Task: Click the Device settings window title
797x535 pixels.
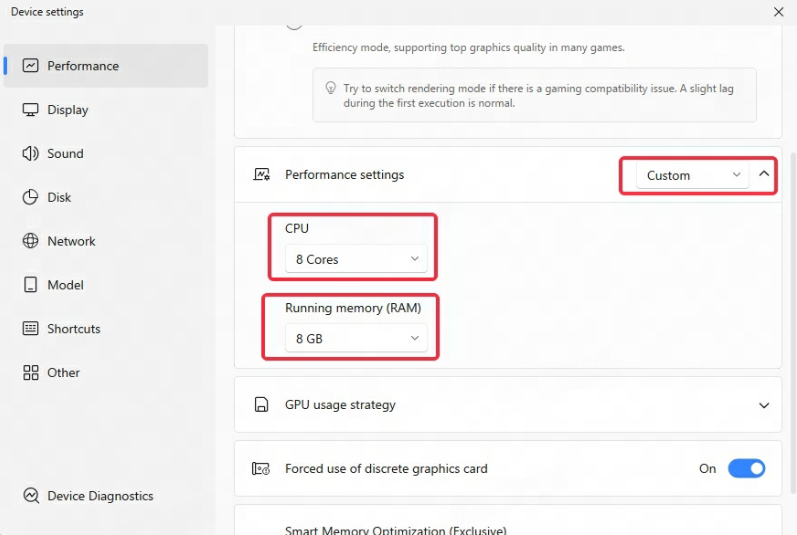Action: pos(47,12)
